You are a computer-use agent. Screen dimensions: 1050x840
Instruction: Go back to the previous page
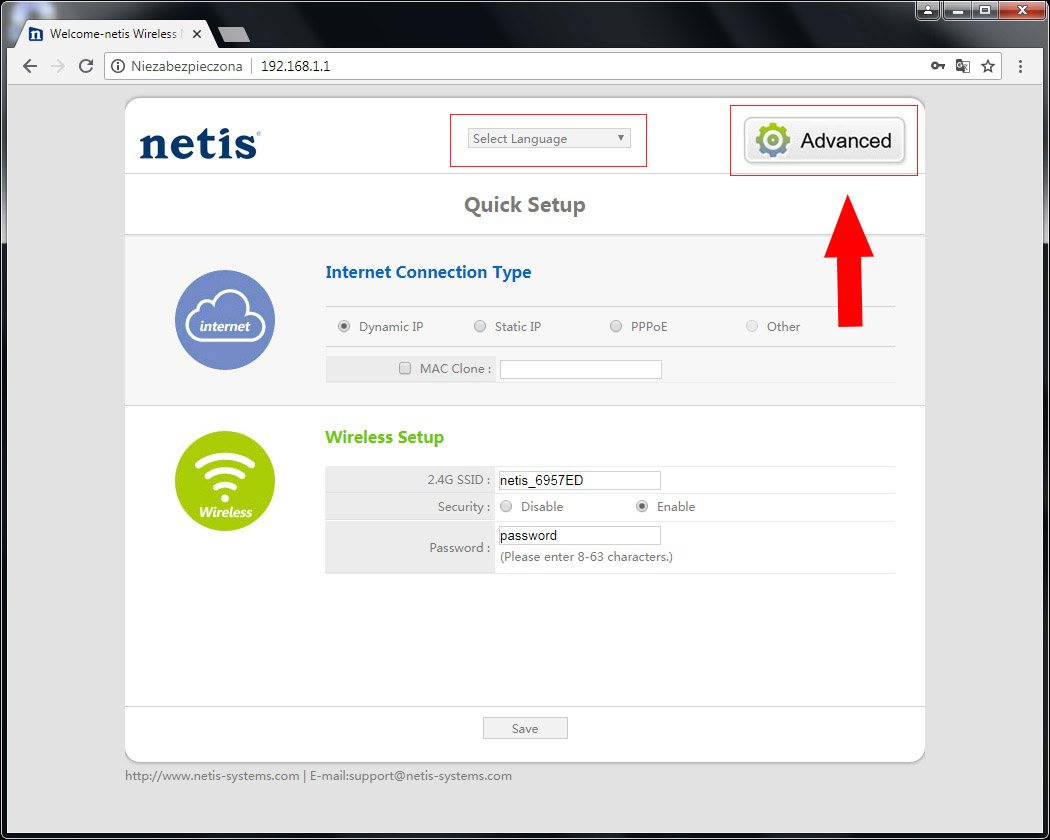30,66
